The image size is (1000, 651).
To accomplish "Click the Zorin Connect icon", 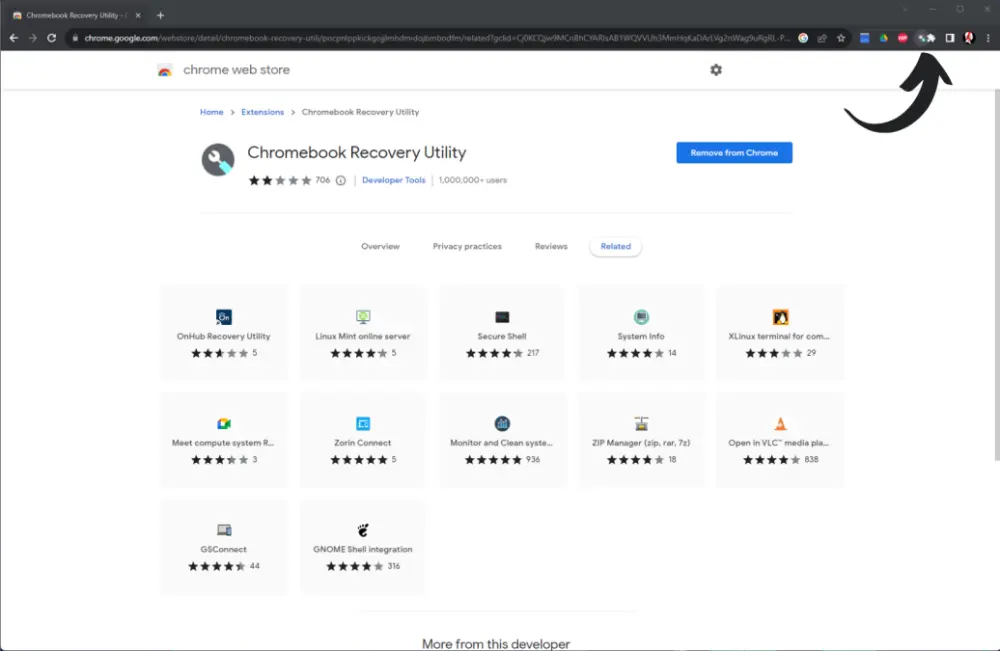I will (363, 423).
